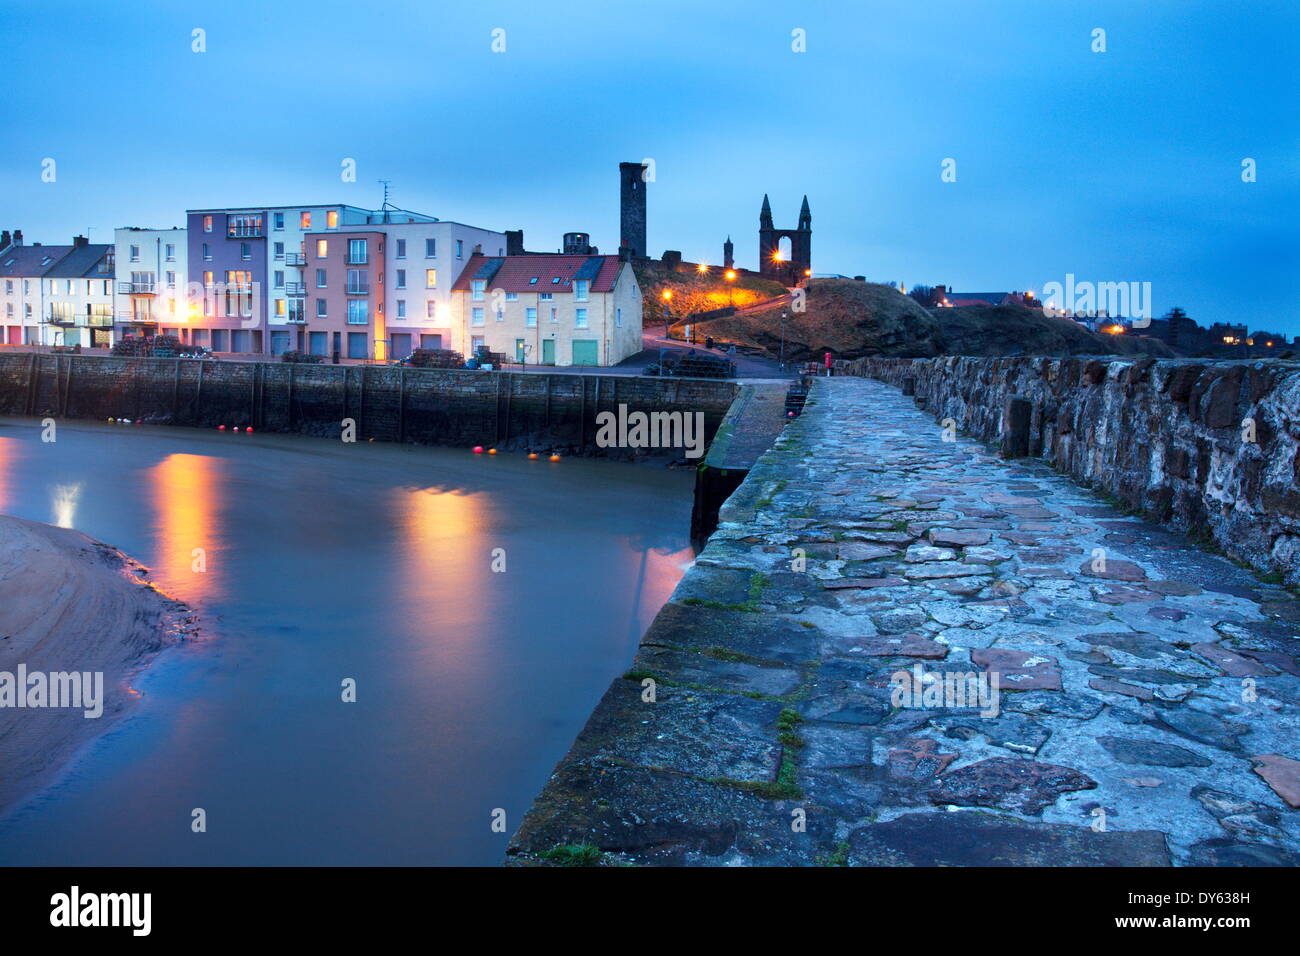Click the alamy logo in bottom bar

click(x=101, y=911)
